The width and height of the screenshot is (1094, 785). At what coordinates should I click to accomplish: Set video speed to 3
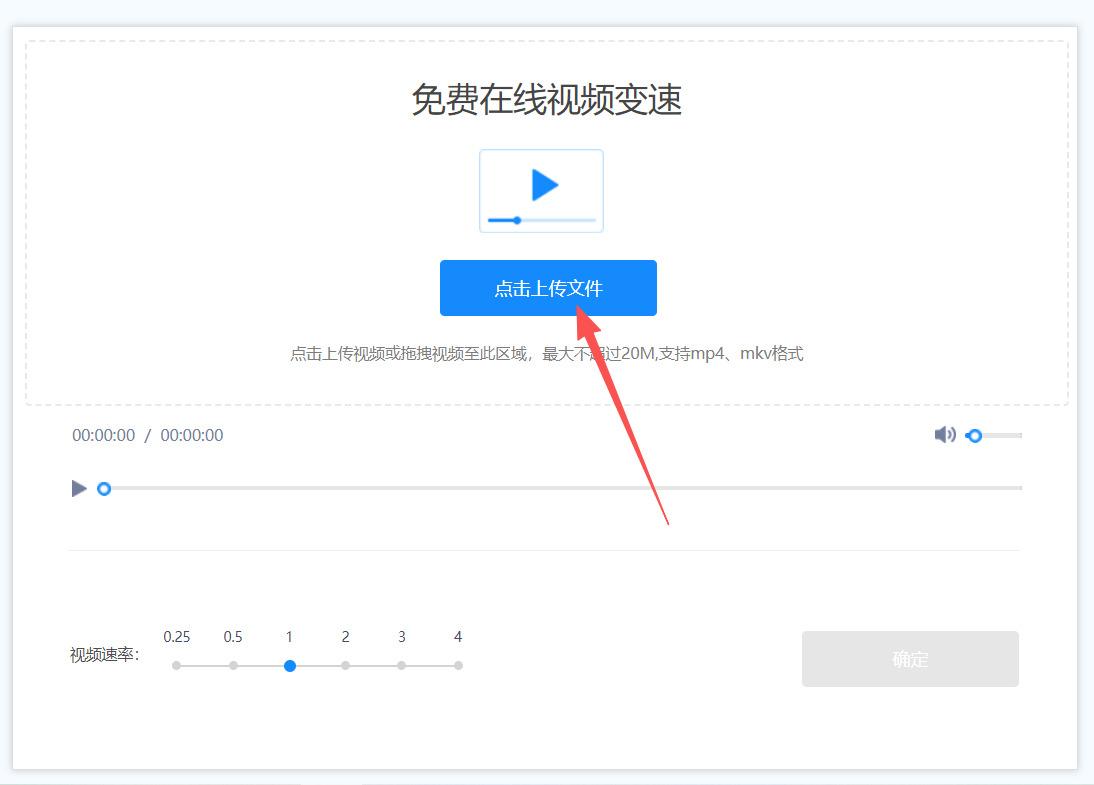point(402,665)
